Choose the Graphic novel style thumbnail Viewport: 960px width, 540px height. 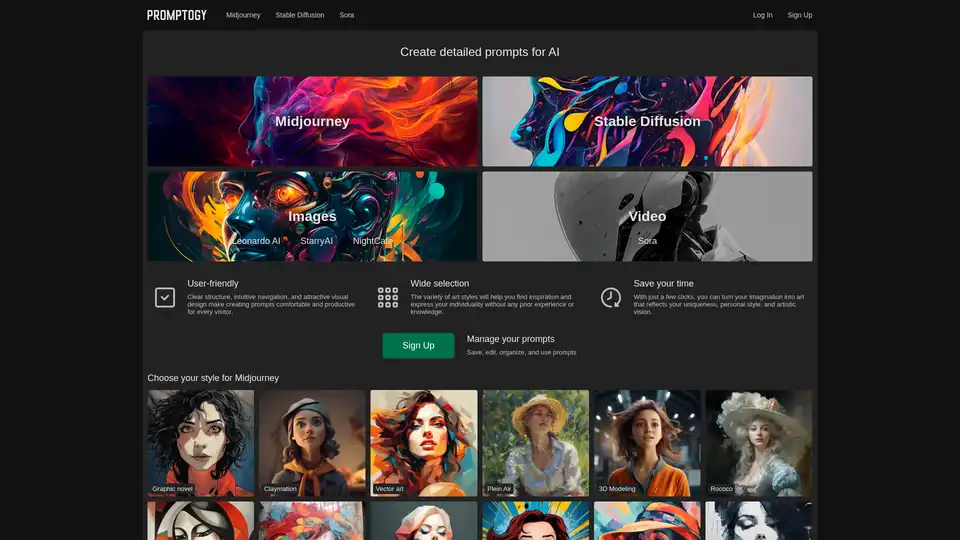click(x=201, y=443)
